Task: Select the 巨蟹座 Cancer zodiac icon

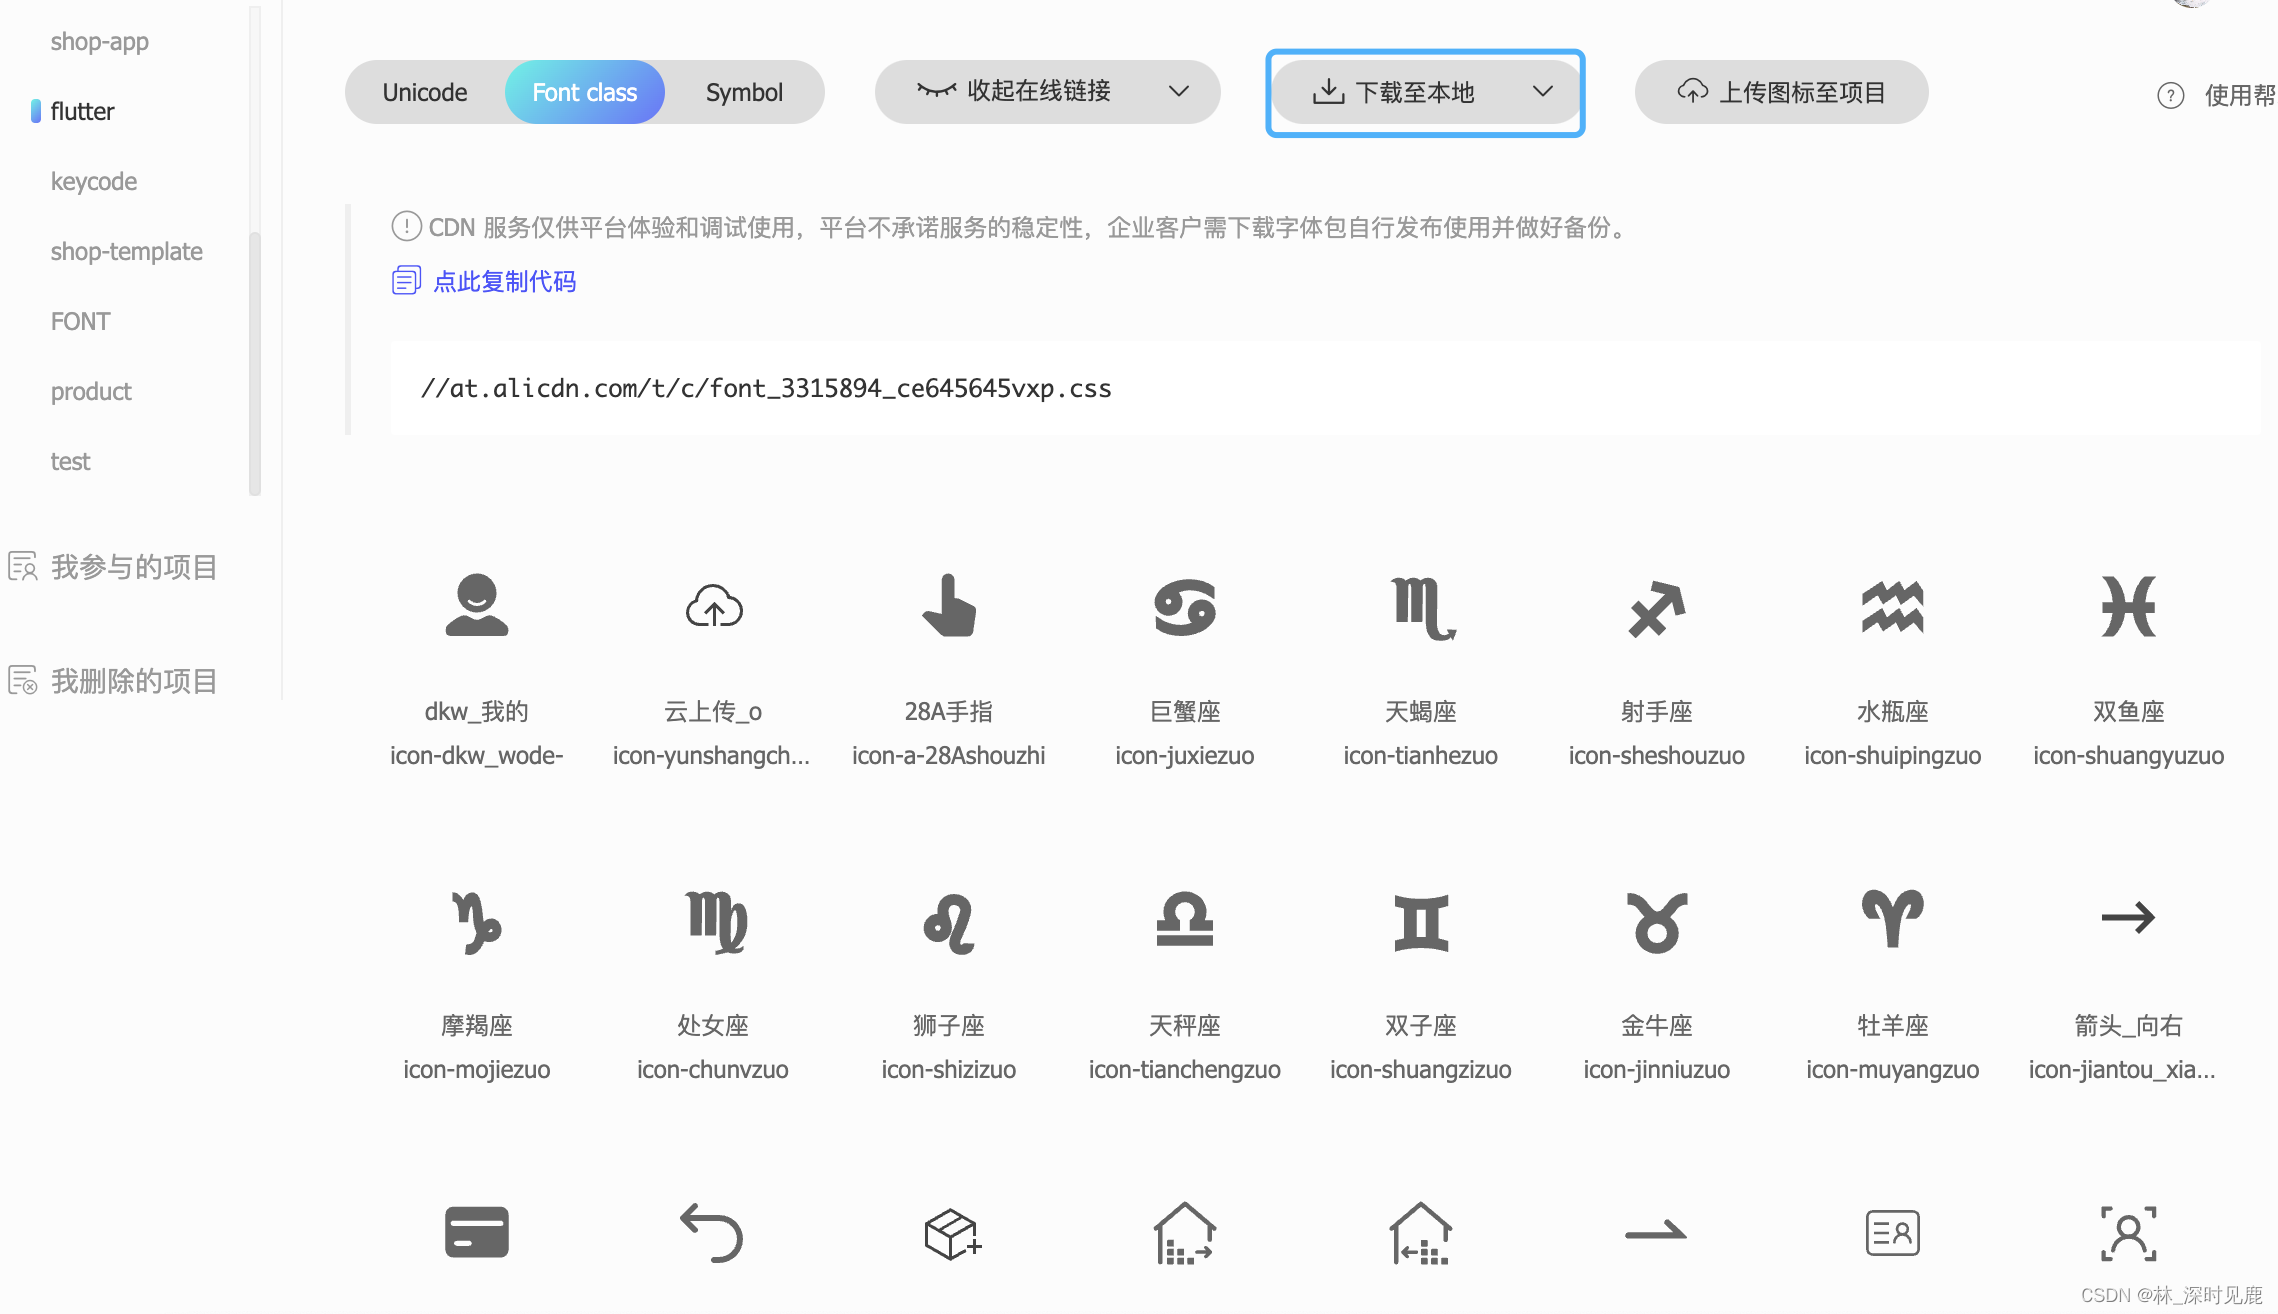Action: 1185,607
